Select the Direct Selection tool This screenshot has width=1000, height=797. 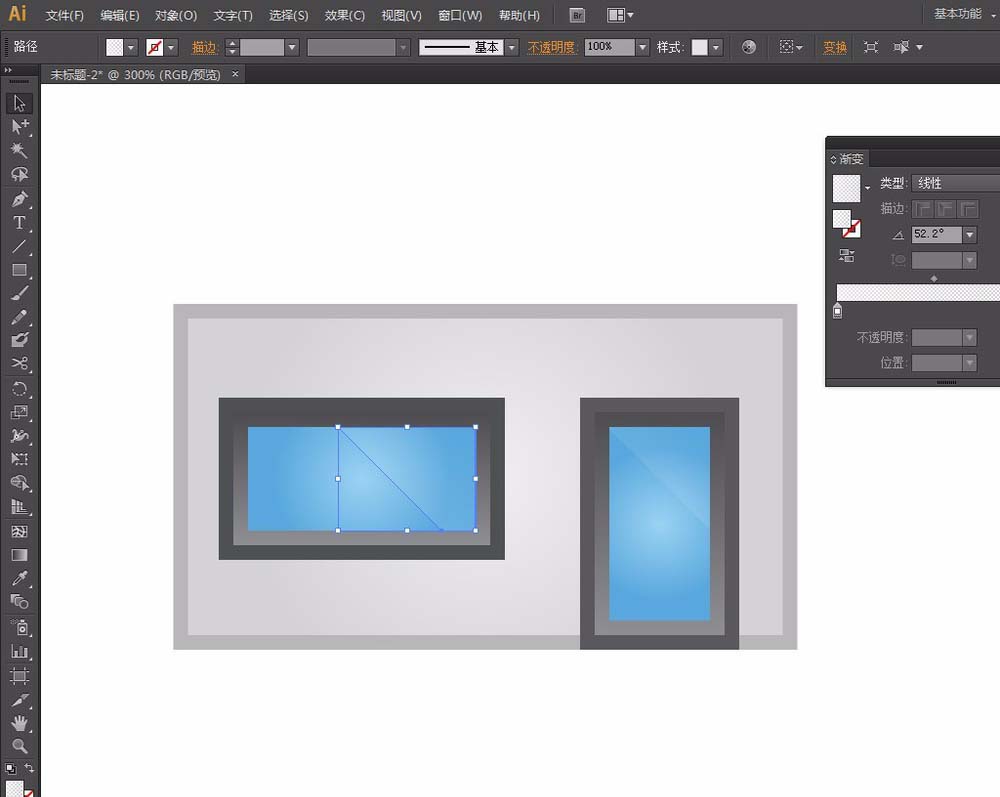point(19,127)
